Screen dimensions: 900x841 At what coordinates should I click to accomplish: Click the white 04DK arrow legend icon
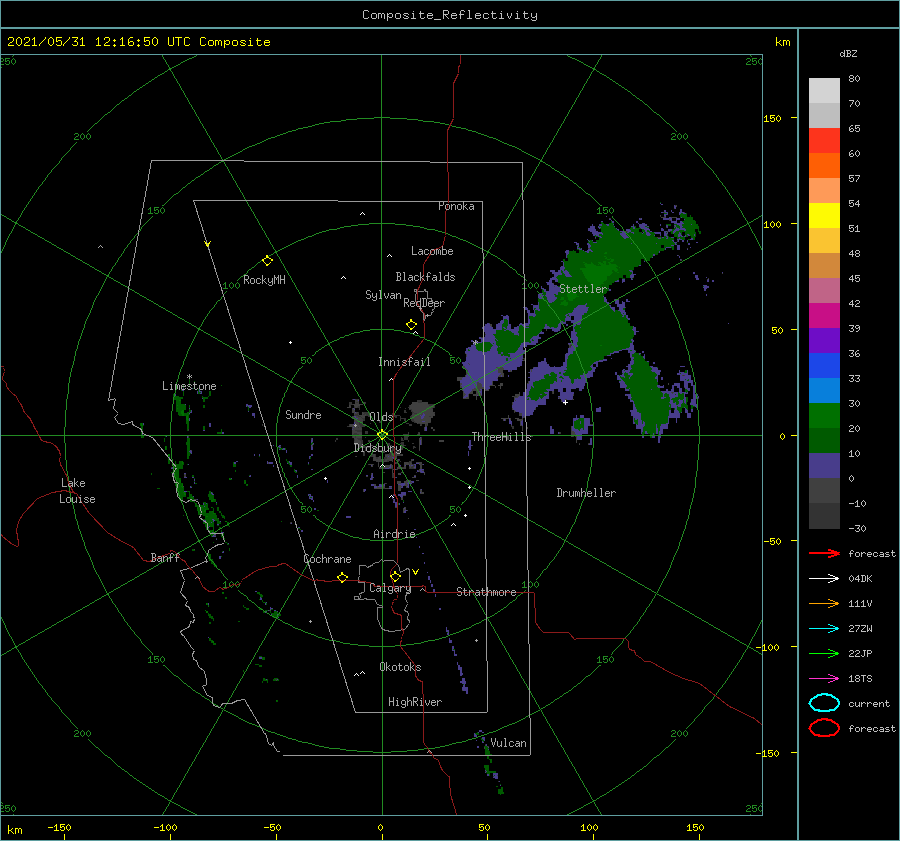tap(824, 579)
